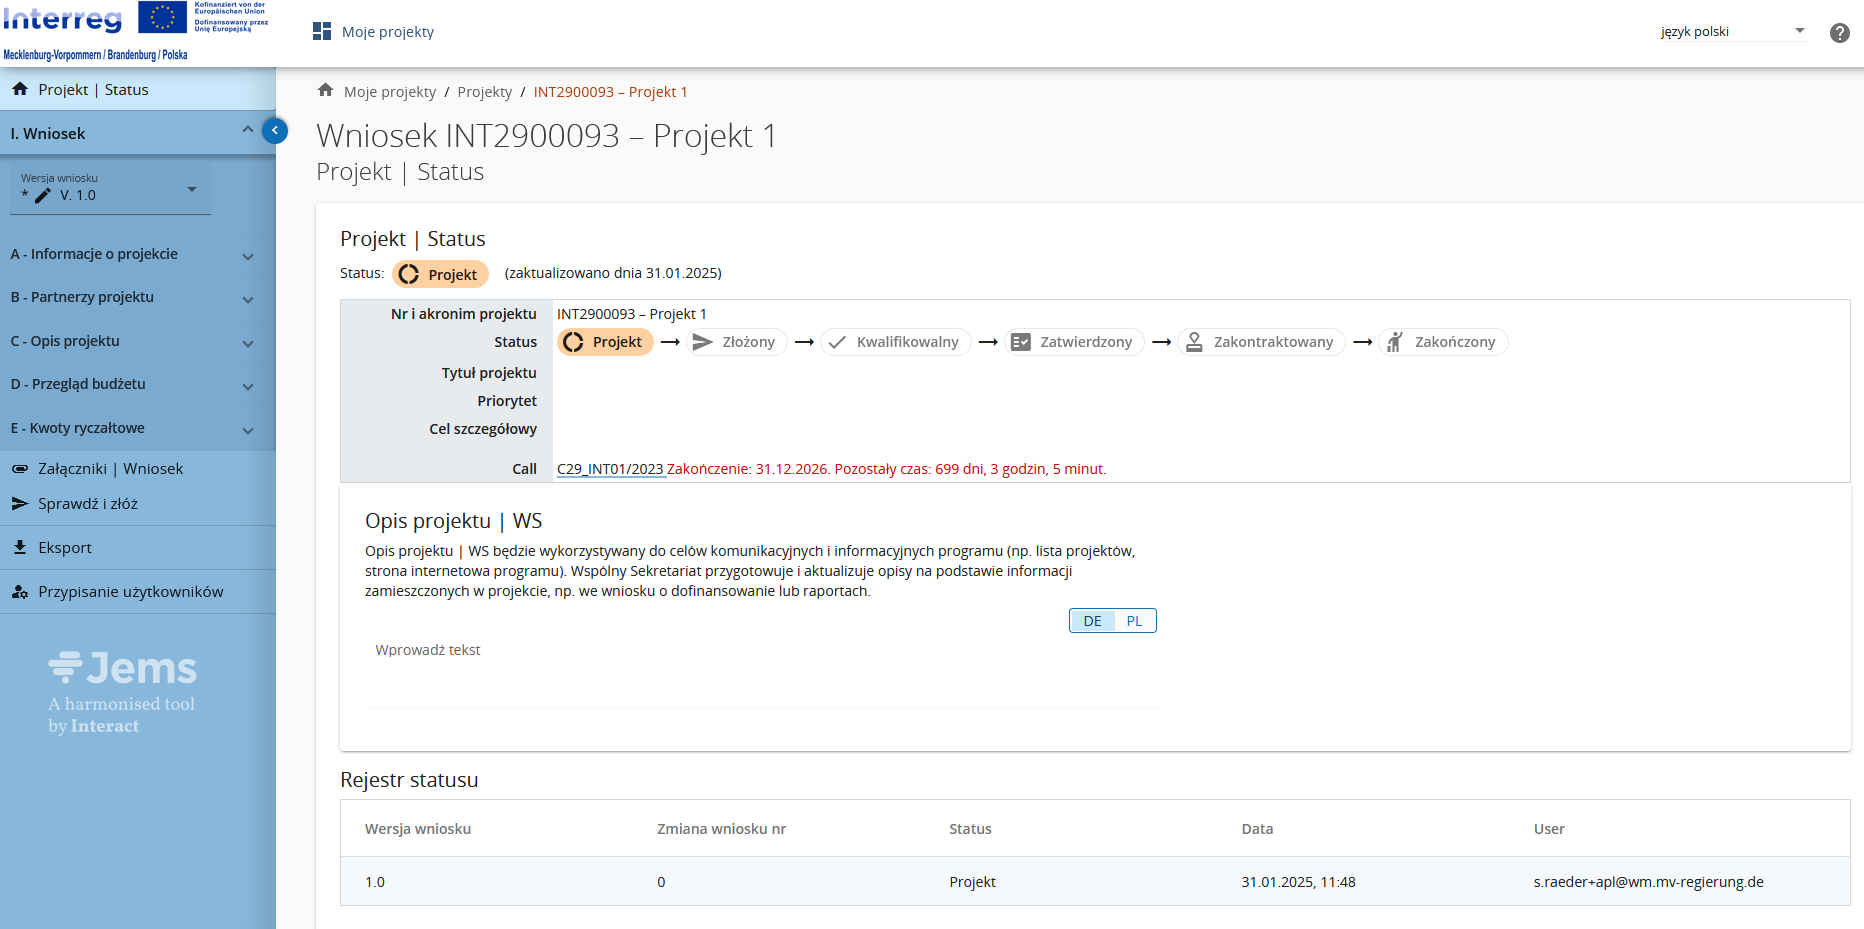Switch description language to PL

pos(1134,621)
